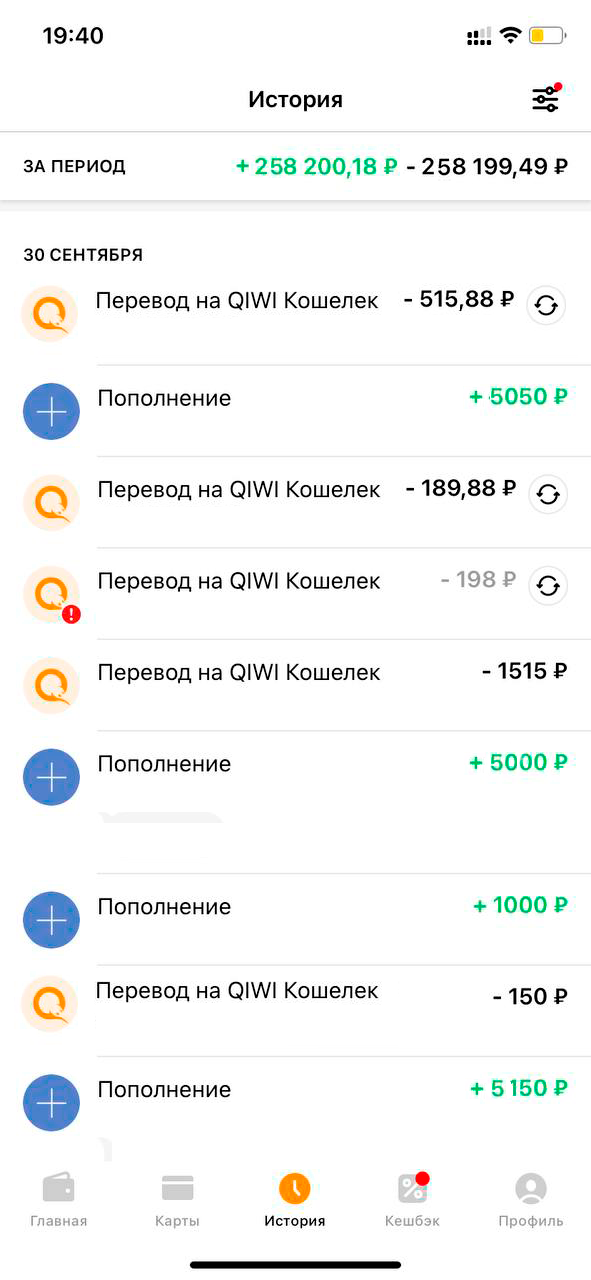
Task: Tap the plus icon of +1000 ₽ top-up
Action: point(51,920)
